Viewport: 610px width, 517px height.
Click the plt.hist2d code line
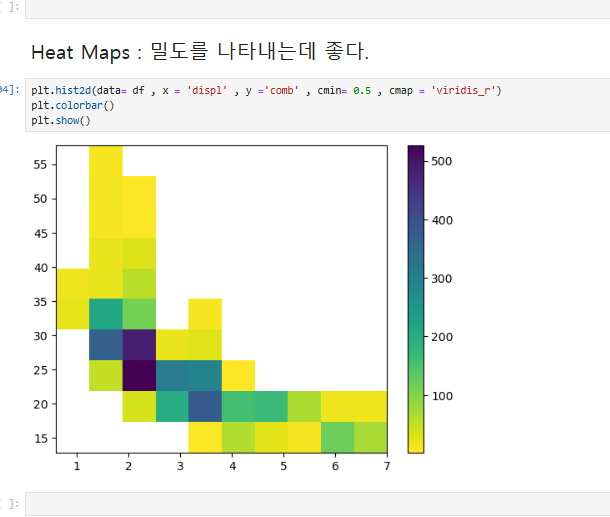tap(266, 91)
